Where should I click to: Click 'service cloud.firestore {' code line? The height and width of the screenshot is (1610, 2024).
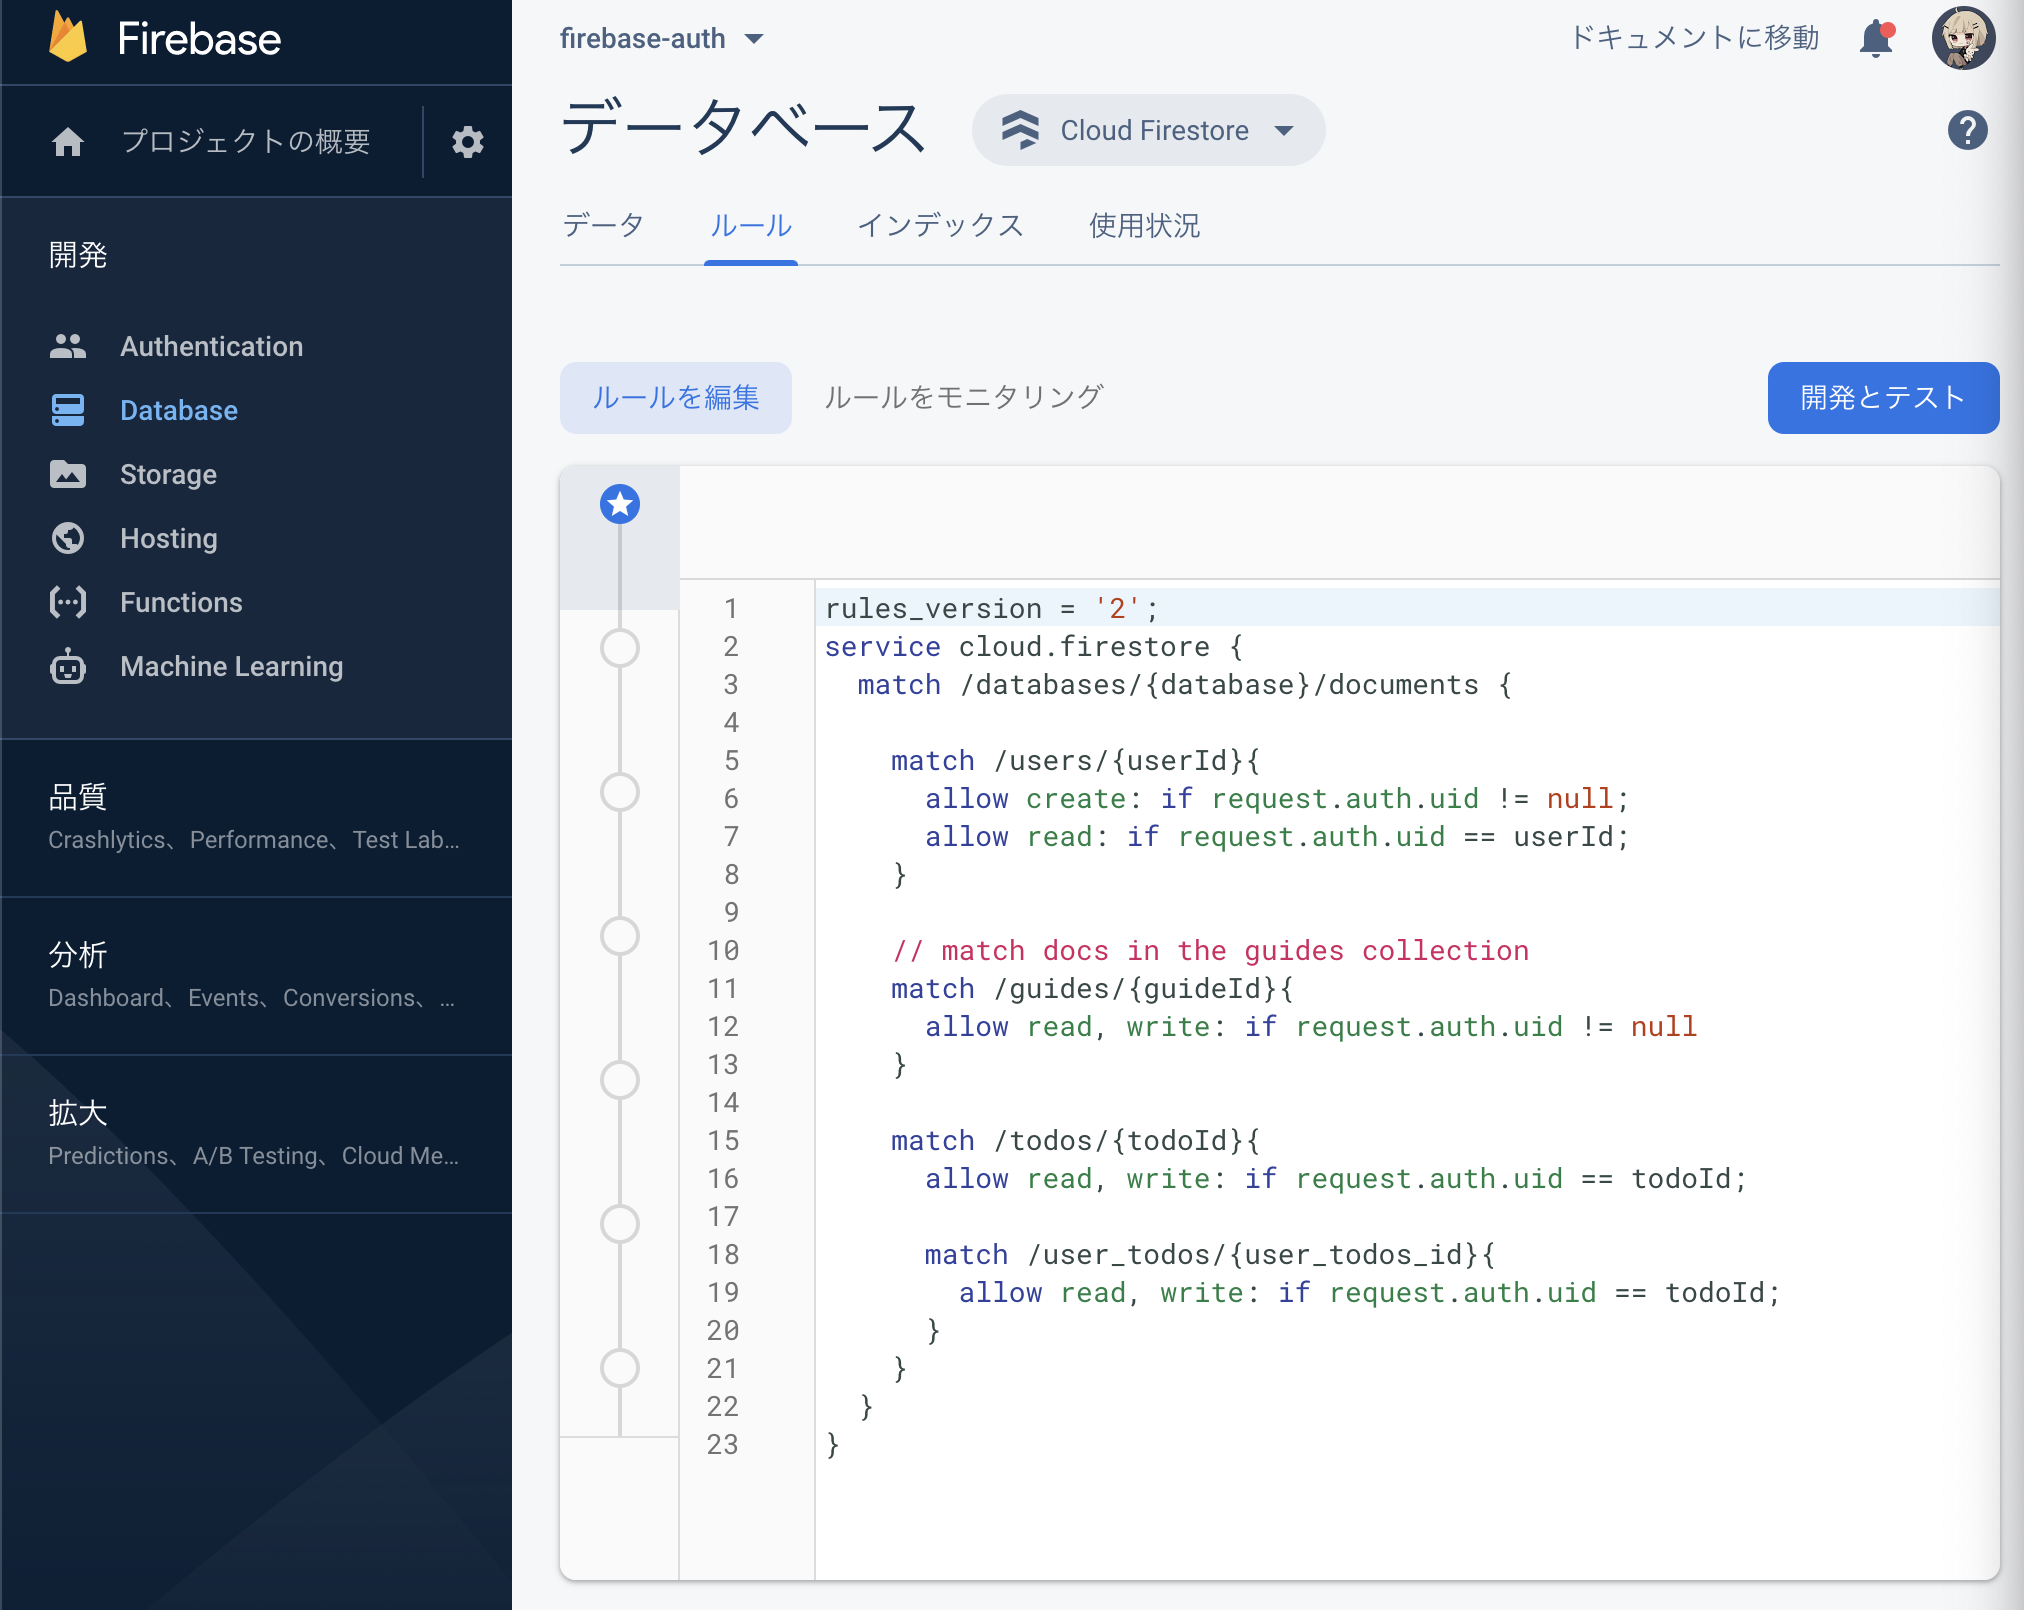[x=1033, y=646]
